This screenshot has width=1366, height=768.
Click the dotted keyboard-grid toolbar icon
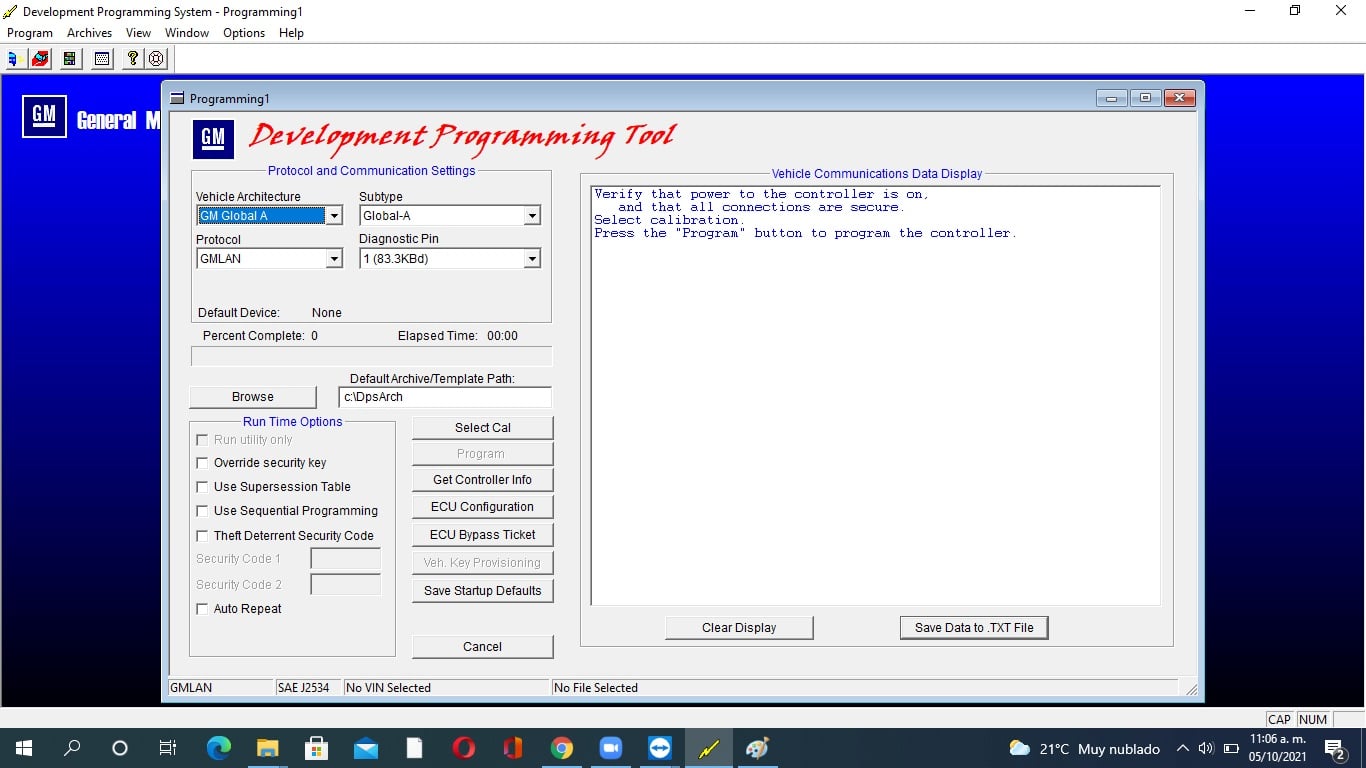point(101,59)
